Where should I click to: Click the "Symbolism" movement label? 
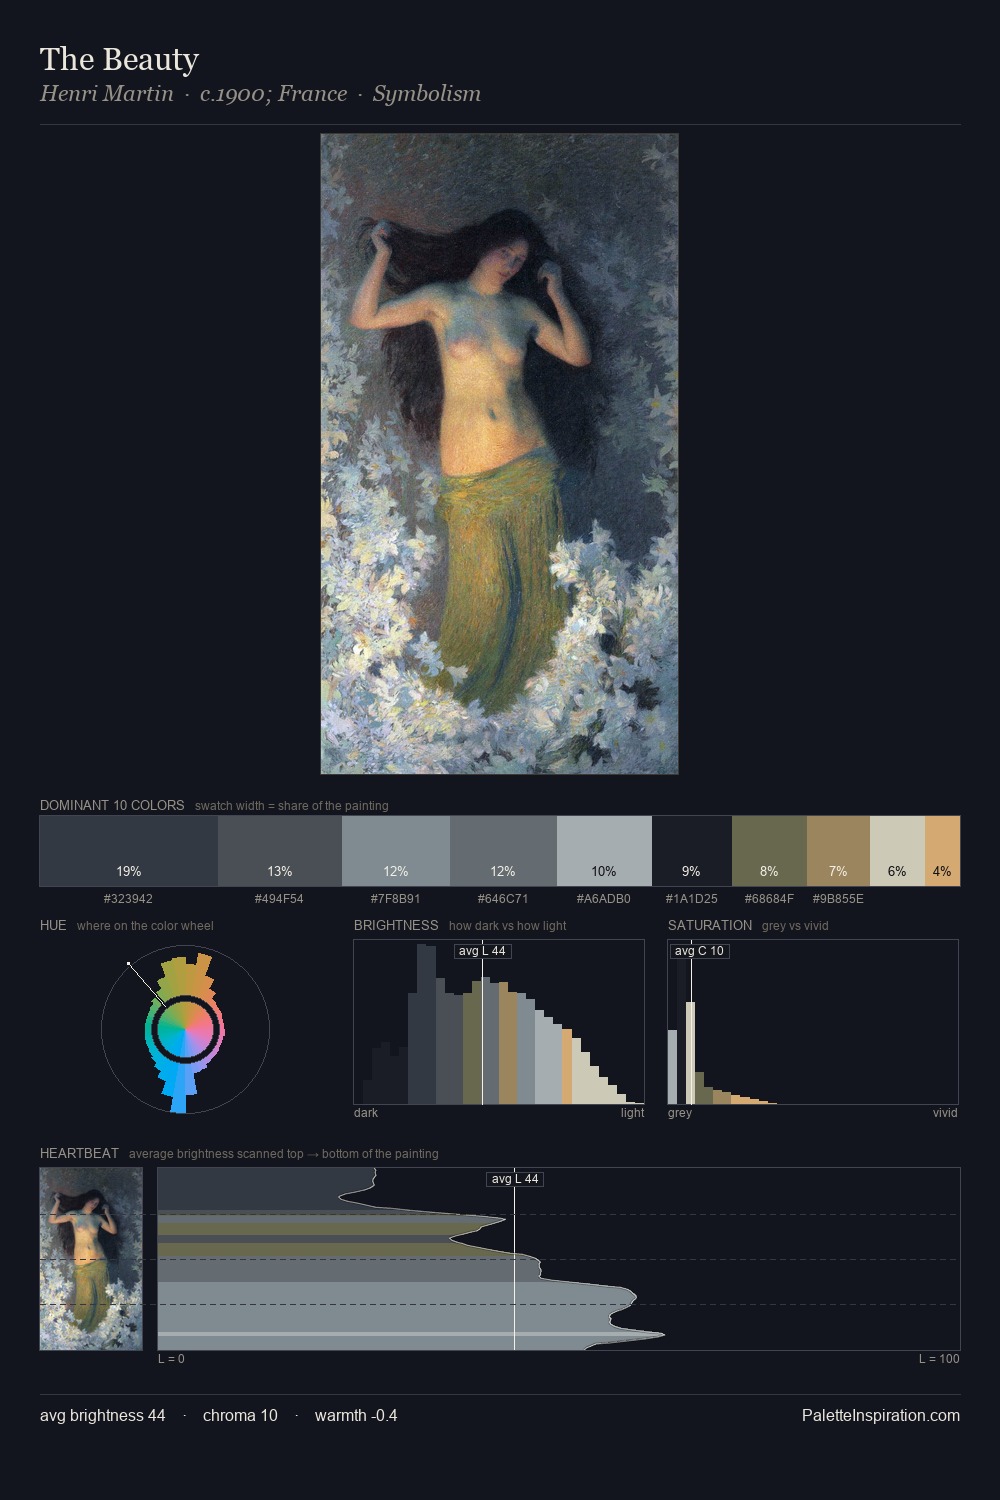click(427, 94)
